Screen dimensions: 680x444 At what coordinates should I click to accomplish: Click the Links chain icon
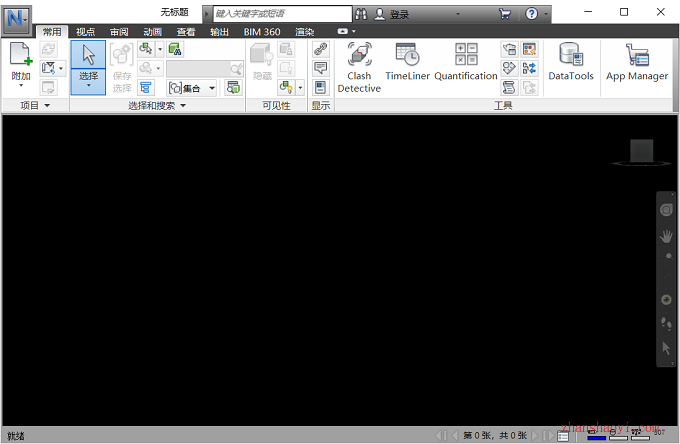(320, 49)
